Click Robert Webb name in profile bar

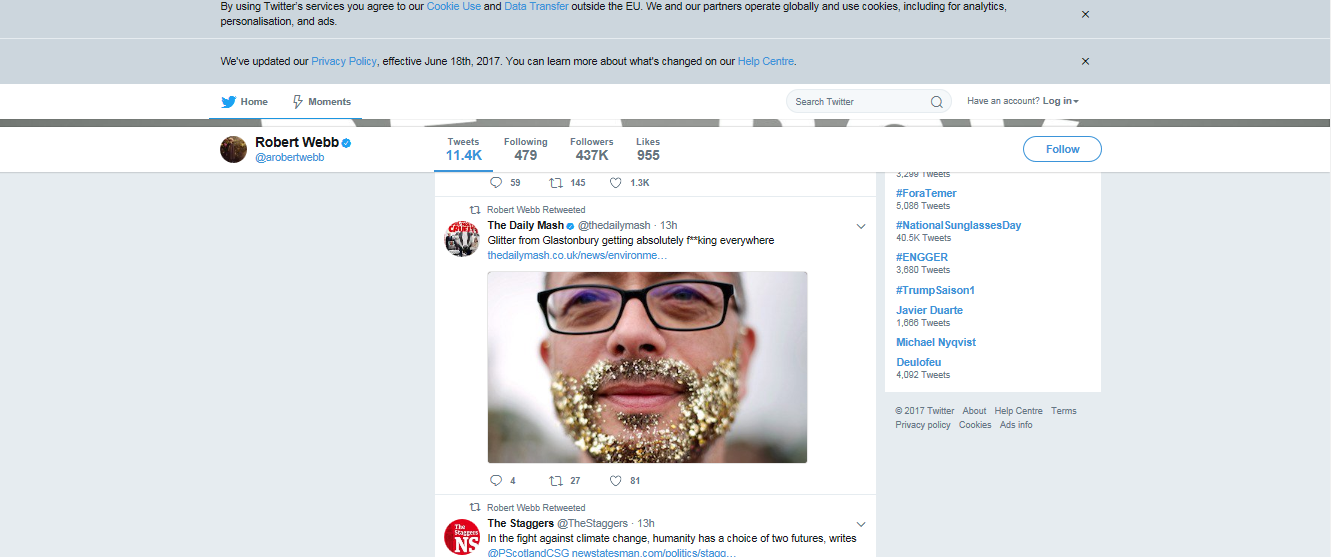pos(297,143)
